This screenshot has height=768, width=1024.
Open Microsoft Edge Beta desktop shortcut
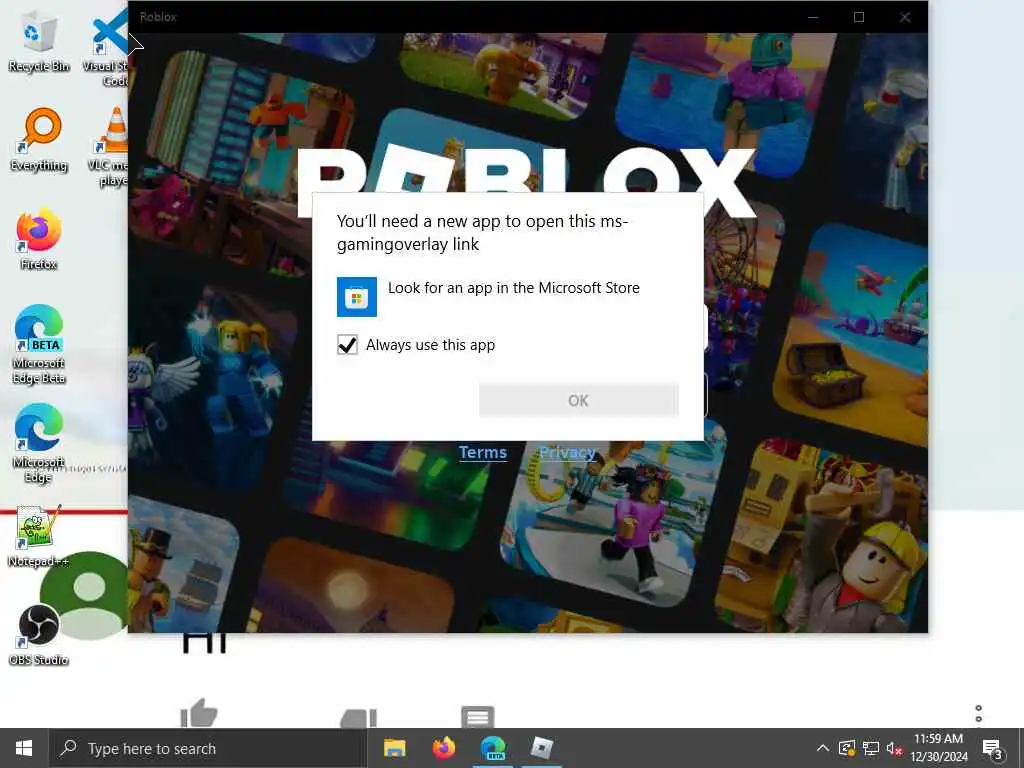(x=39, y=344)
